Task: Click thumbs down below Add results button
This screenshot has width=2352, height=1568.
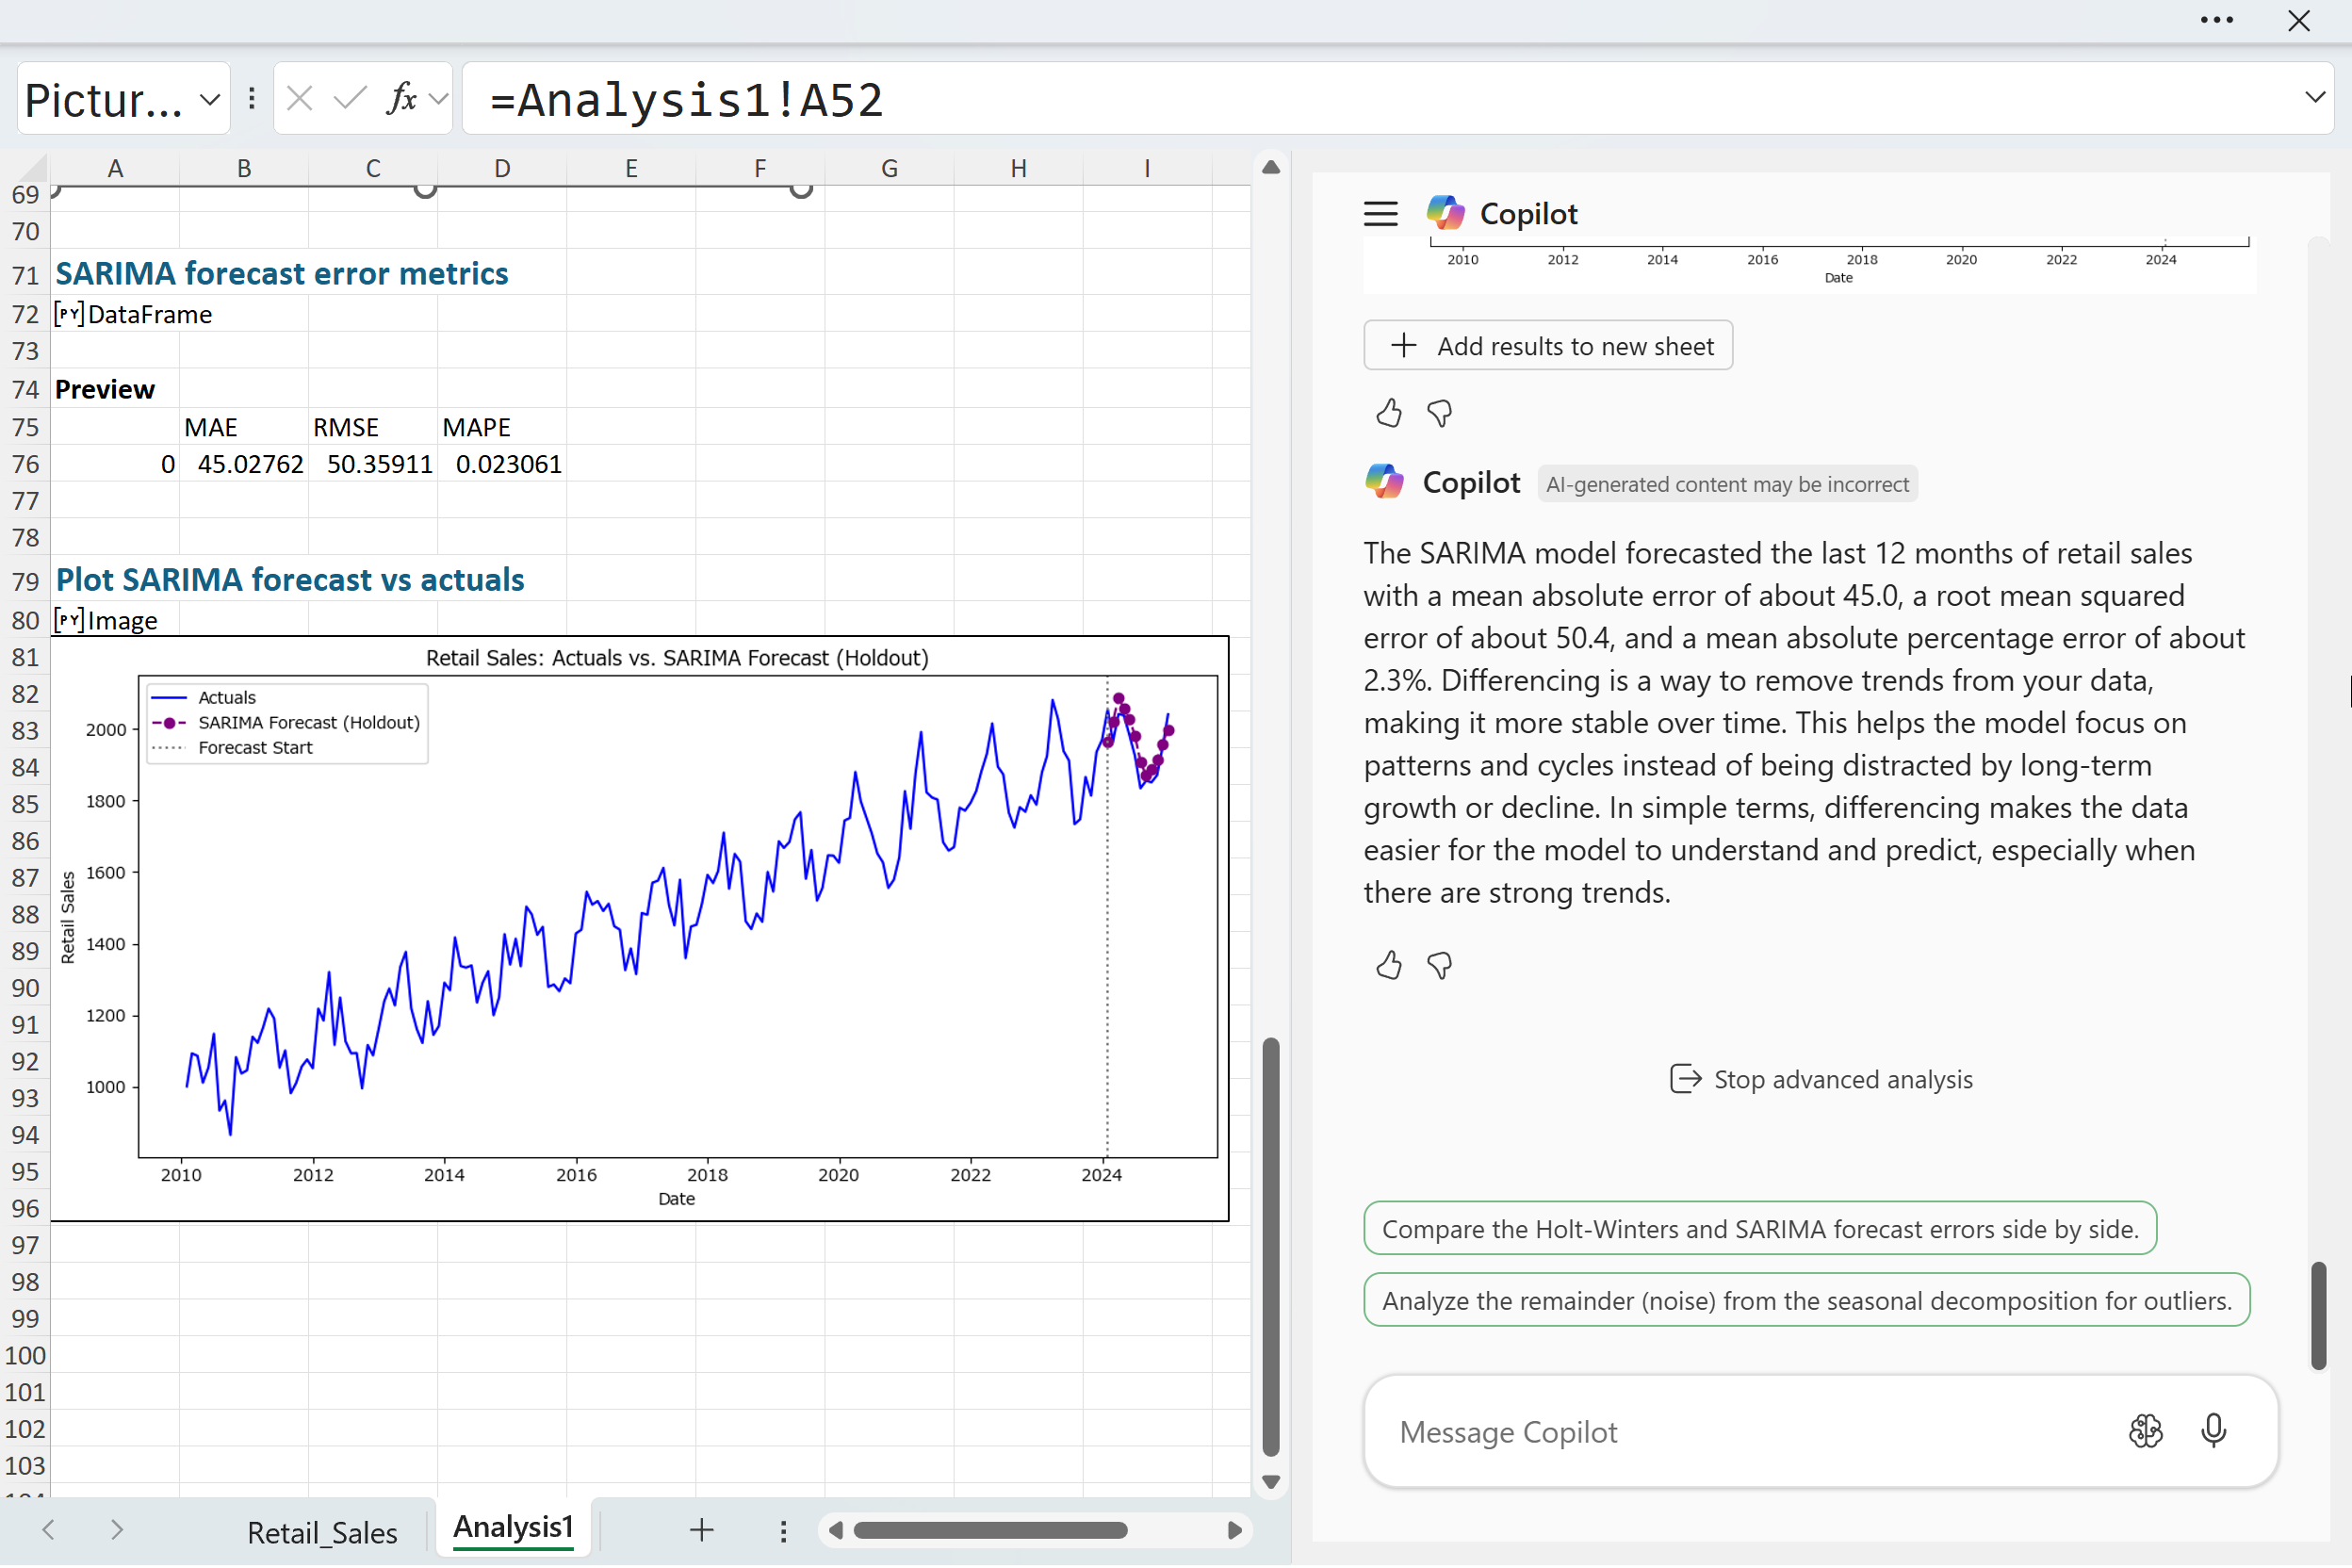Action: pos(1439,413)
